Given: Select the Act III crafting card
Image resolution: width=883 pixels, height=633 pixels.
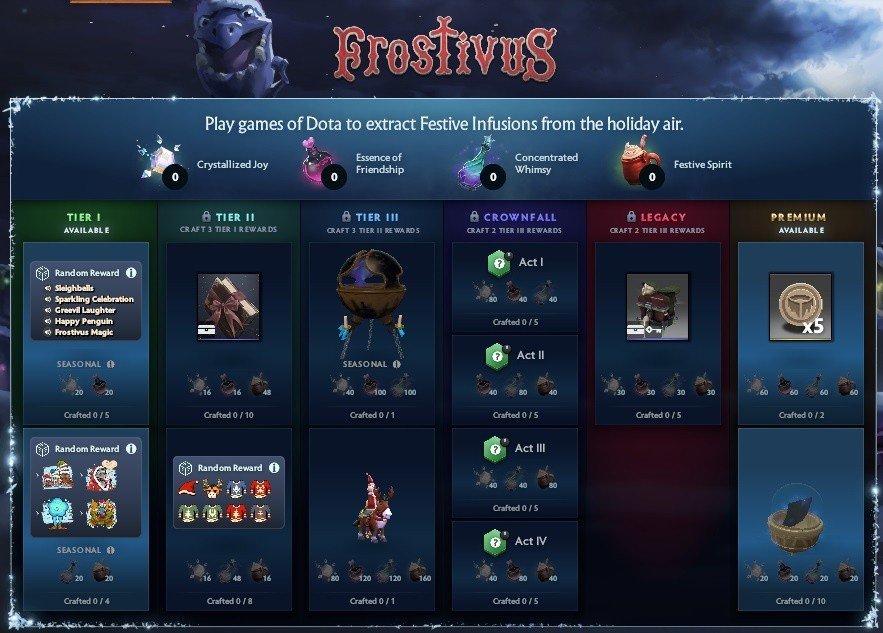Looking at the screenshot, I should tap(515, 472).
